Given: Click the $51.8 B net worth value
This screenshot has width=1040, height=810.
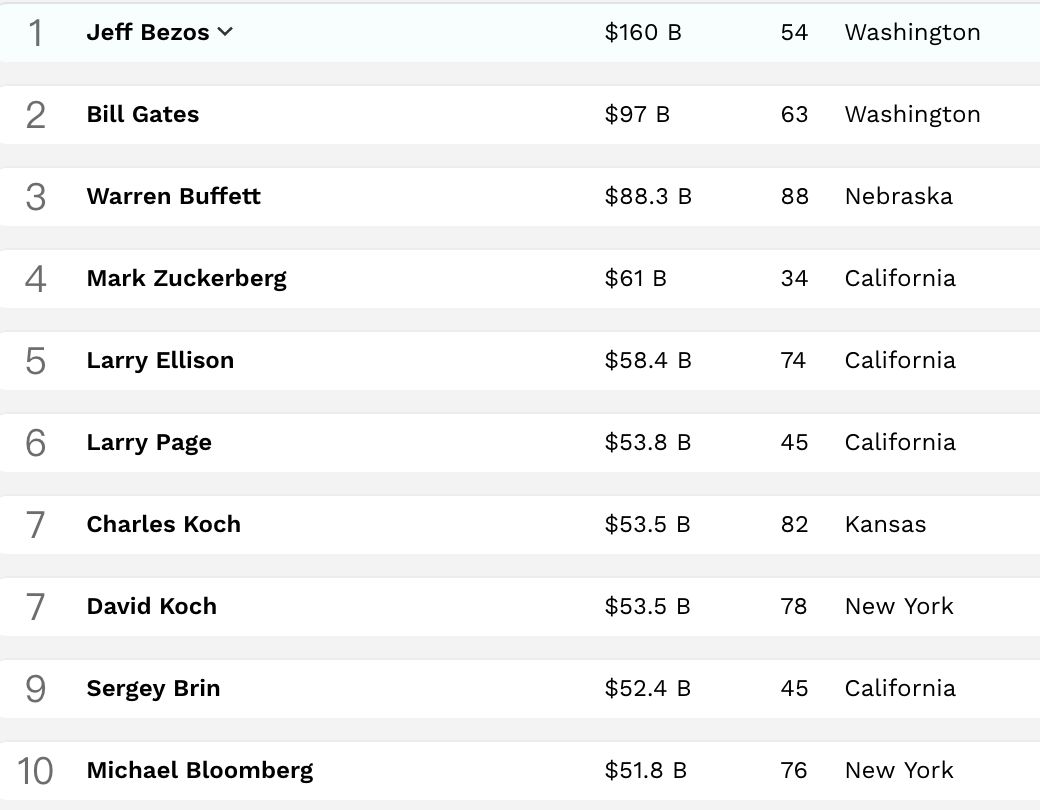Looking at the screenshot, I should coord(646,770).
